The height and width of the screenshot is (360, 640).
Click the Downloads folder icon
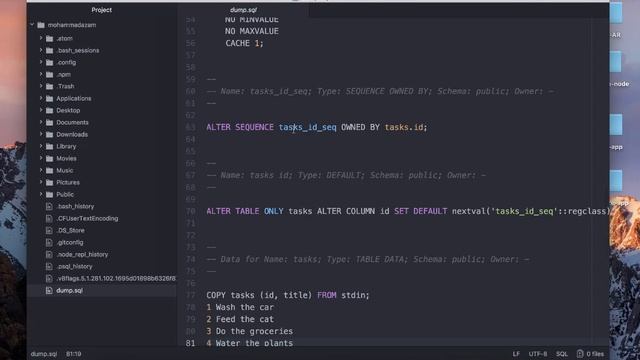49,134
